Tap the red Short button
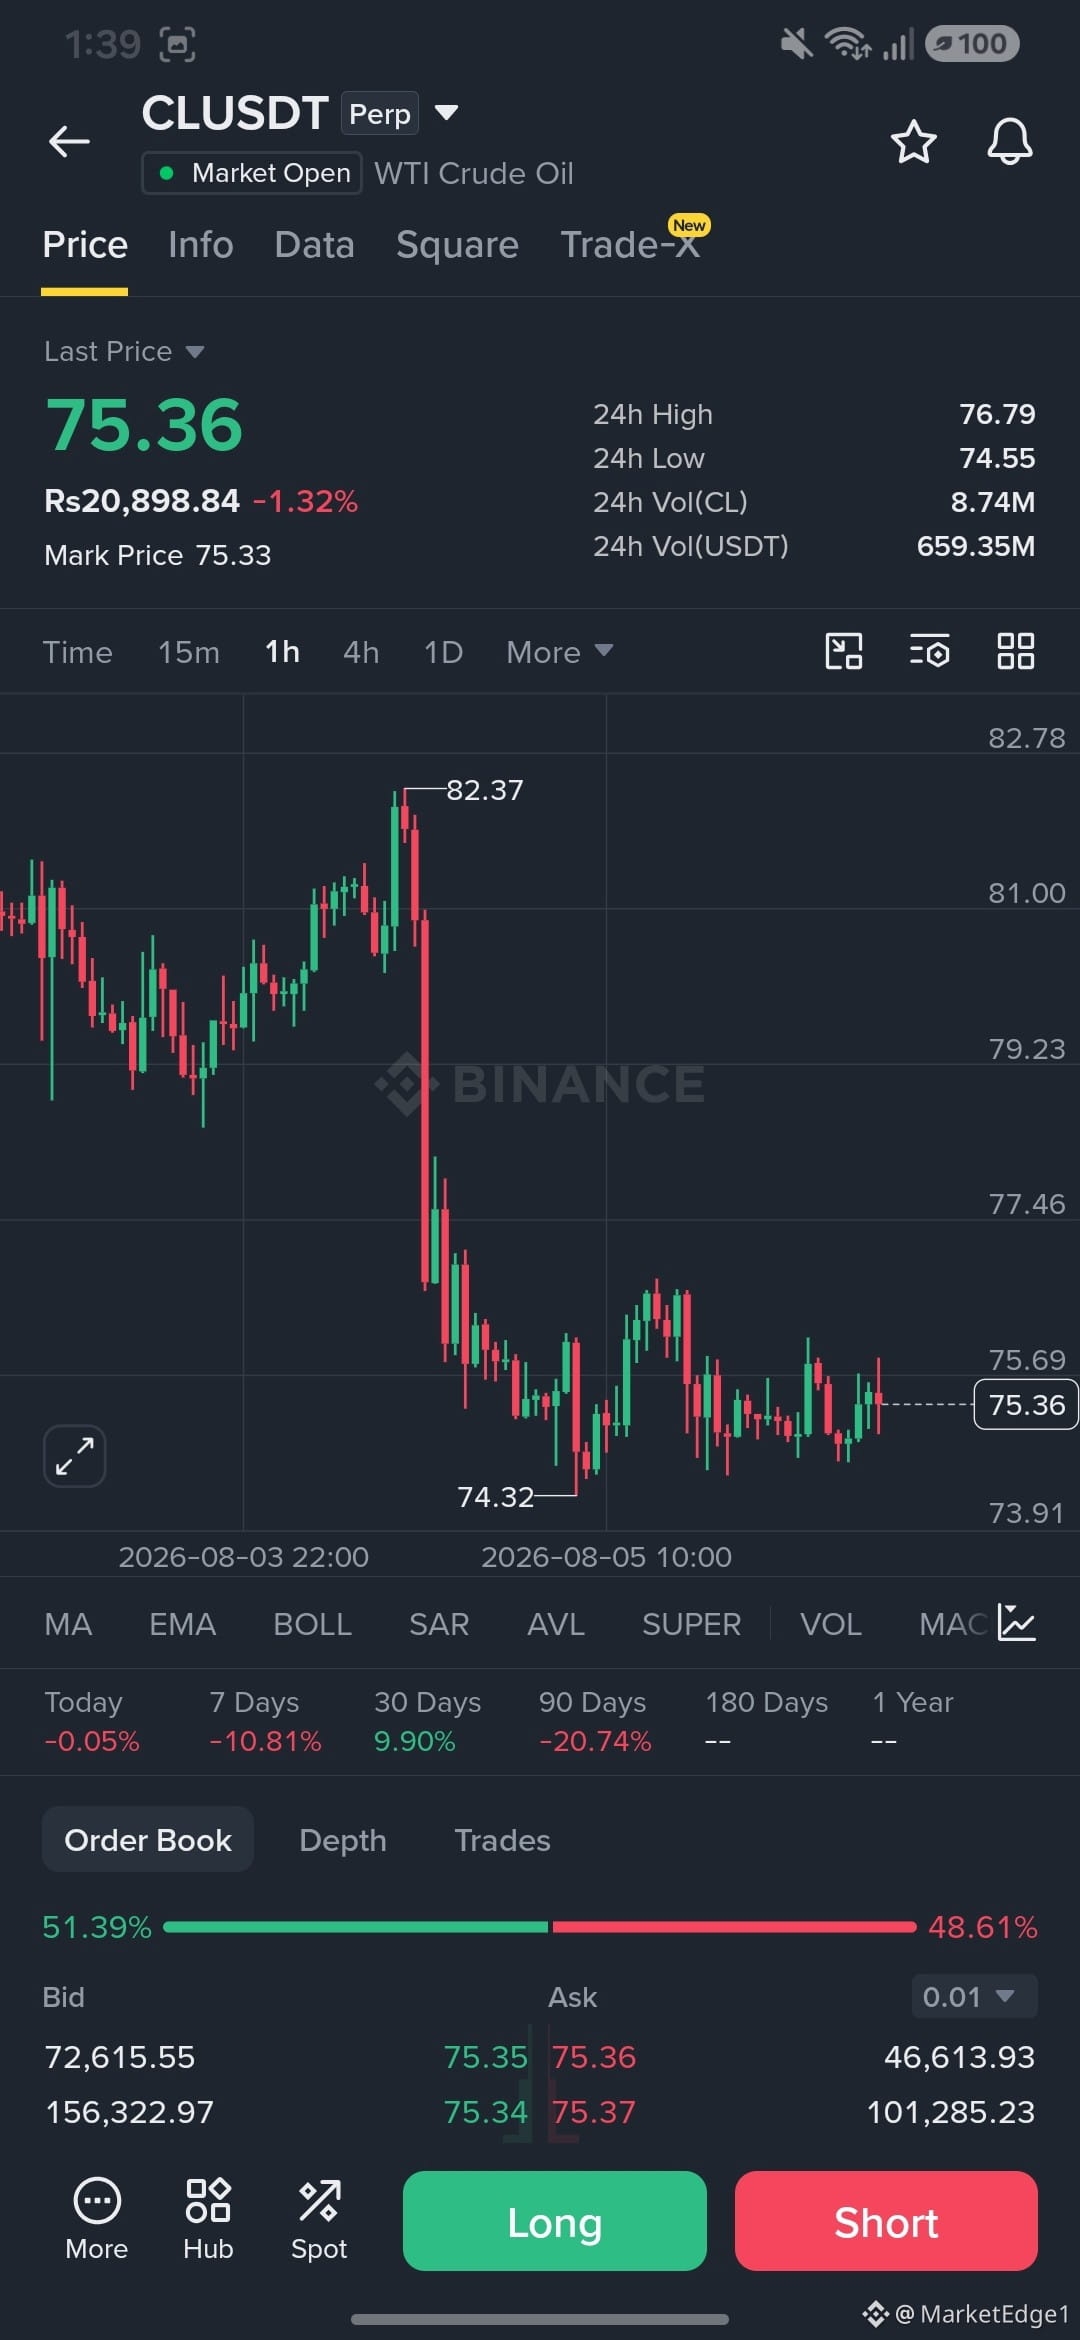1080x2340 pixels. click(886, 2221)
